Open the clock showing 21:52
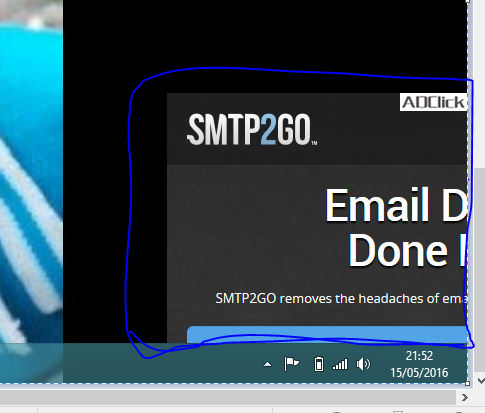Screen dimensions: 485x413 (419, 356)
